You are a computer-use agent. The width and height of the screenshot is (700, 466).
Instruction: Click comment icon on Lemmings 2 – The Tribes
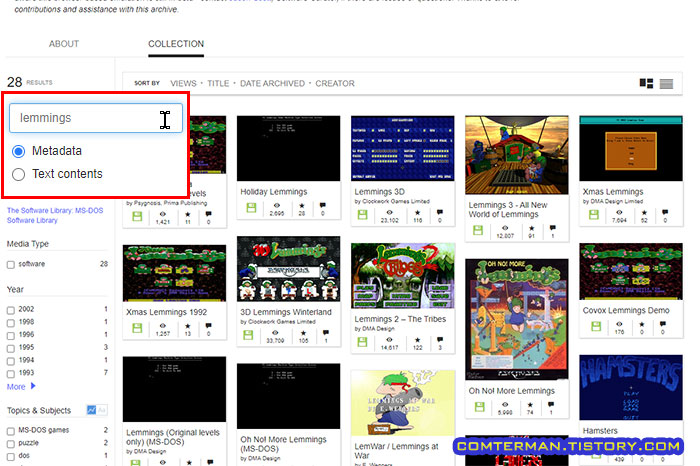click(440, 340)
